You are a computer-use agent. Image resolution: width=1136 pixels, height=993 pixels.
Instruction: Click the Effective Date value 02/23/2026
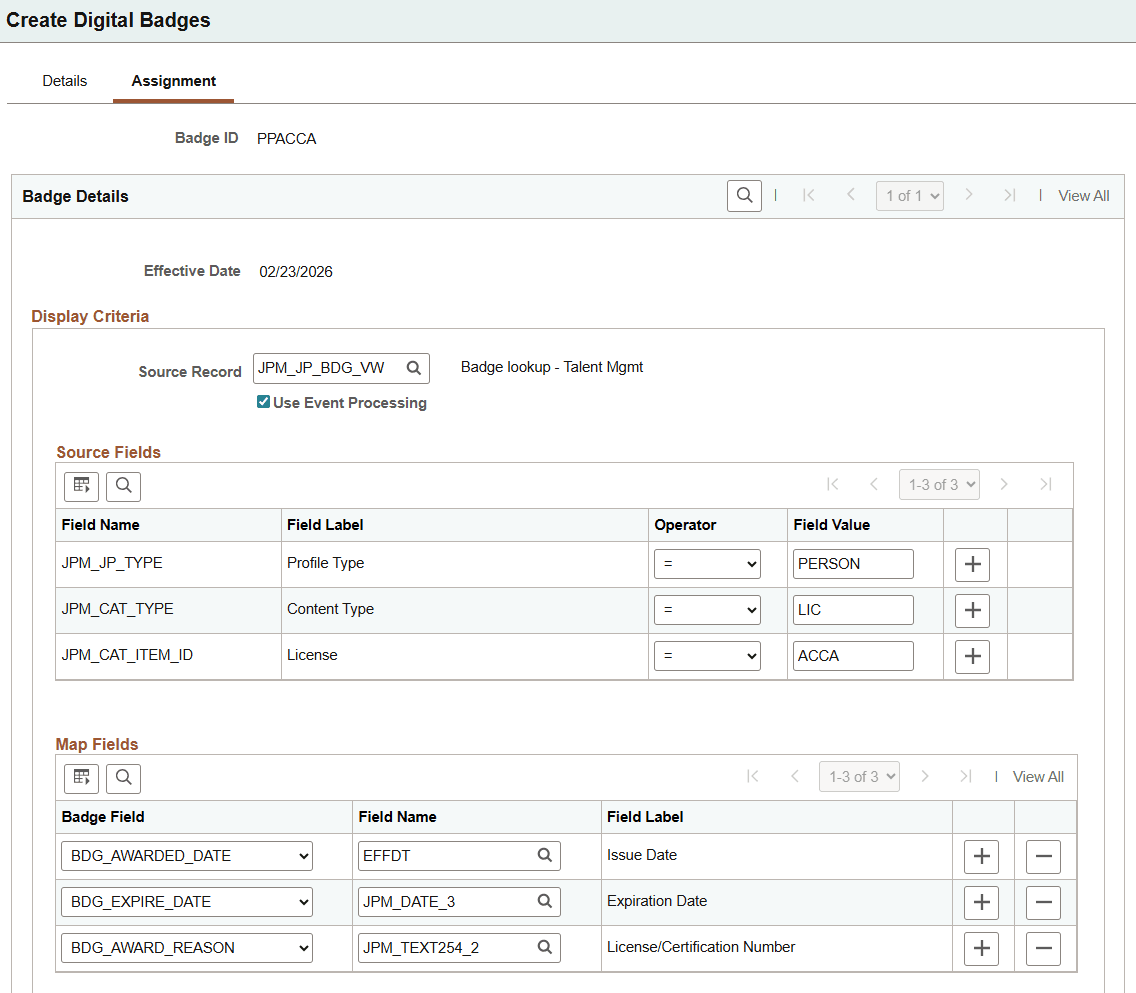click(x=296, y=272)
